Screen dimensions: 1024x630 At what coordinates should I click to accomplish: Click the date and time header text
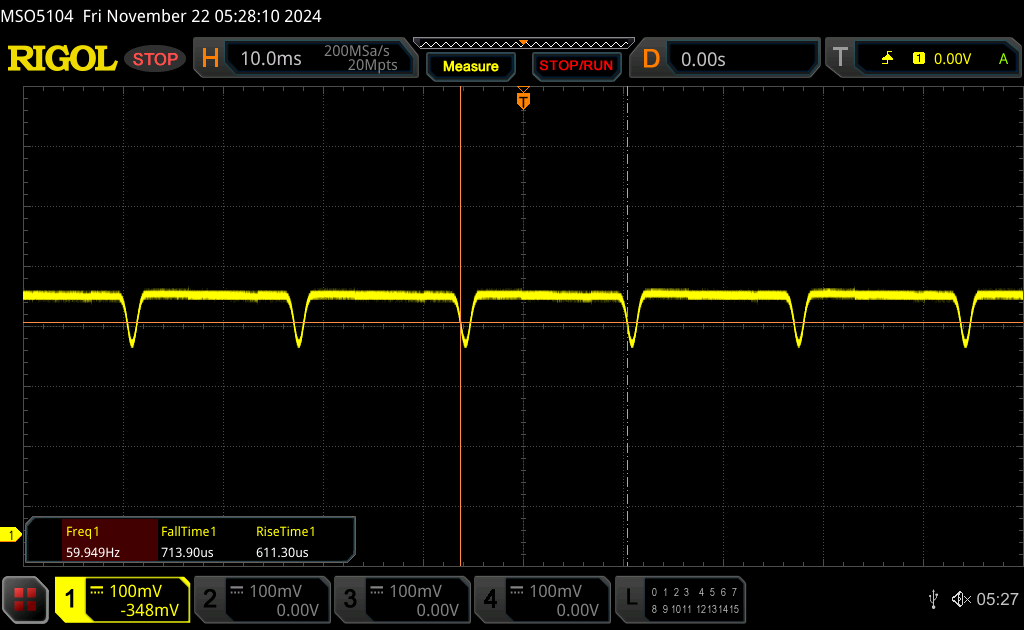tap(202, 16)
